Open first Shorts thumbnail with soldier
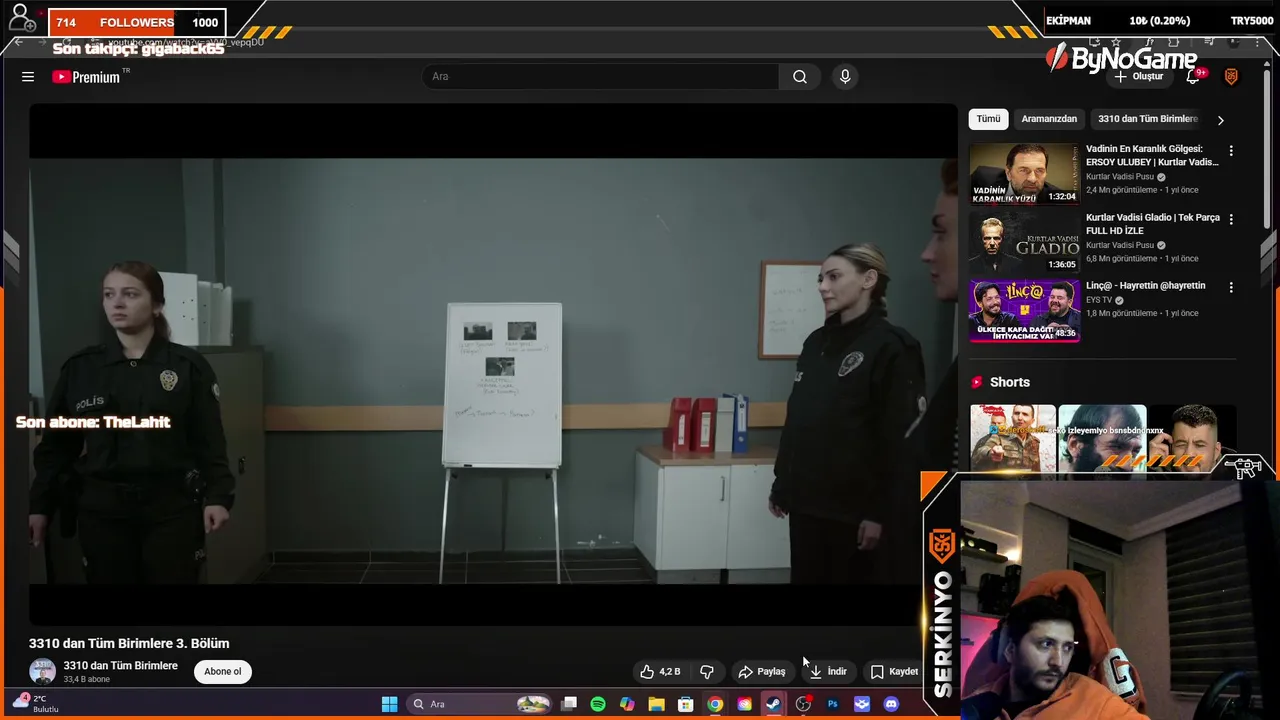The height and width of the screenshot is (720, 1280). 1012,437
